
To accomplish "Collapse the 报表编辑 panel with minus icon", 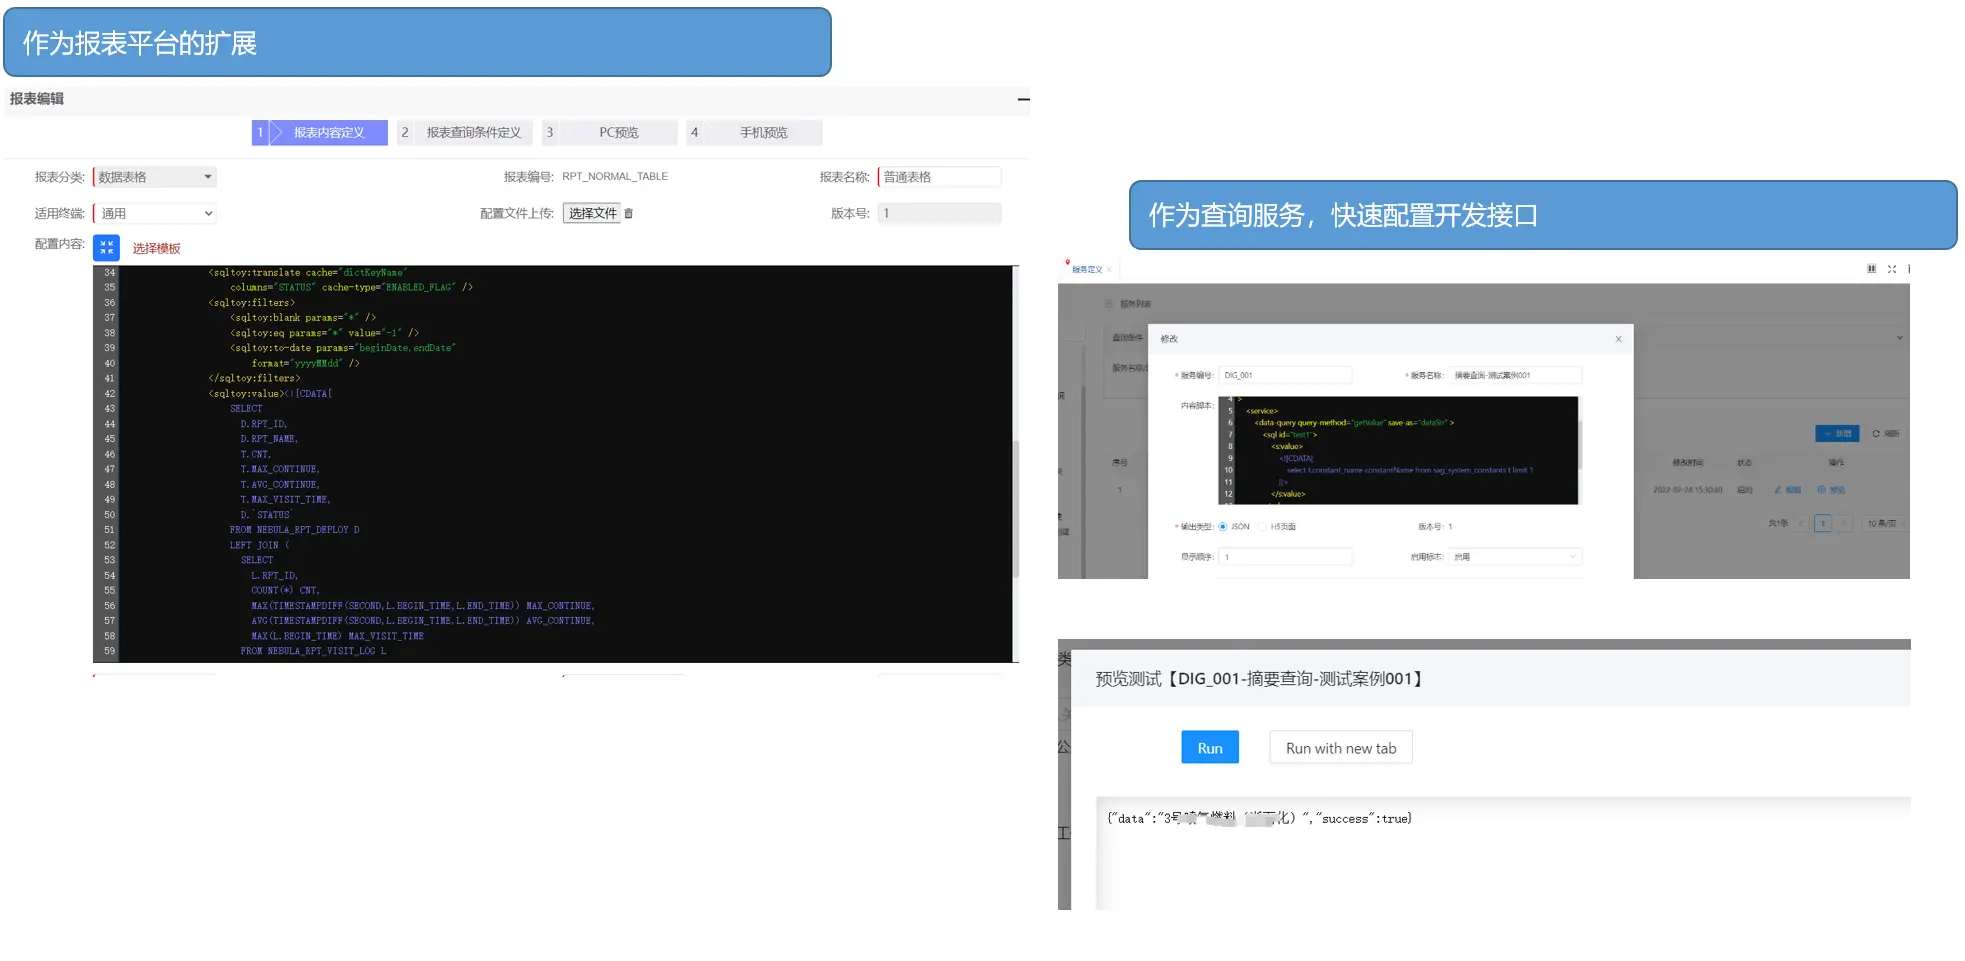I will pos(1023,99).
